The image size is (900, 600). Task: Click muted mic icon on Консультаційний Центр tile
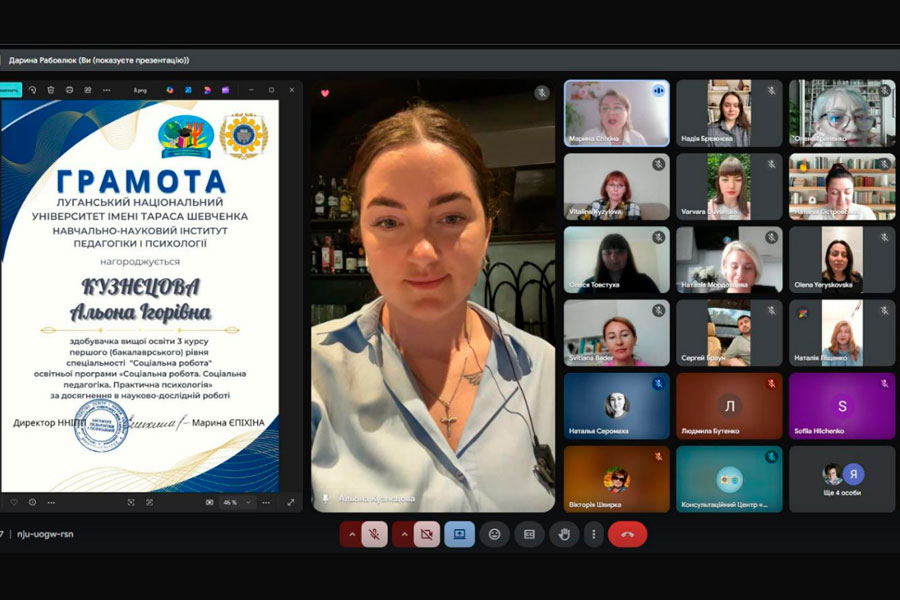coord(771,457)
